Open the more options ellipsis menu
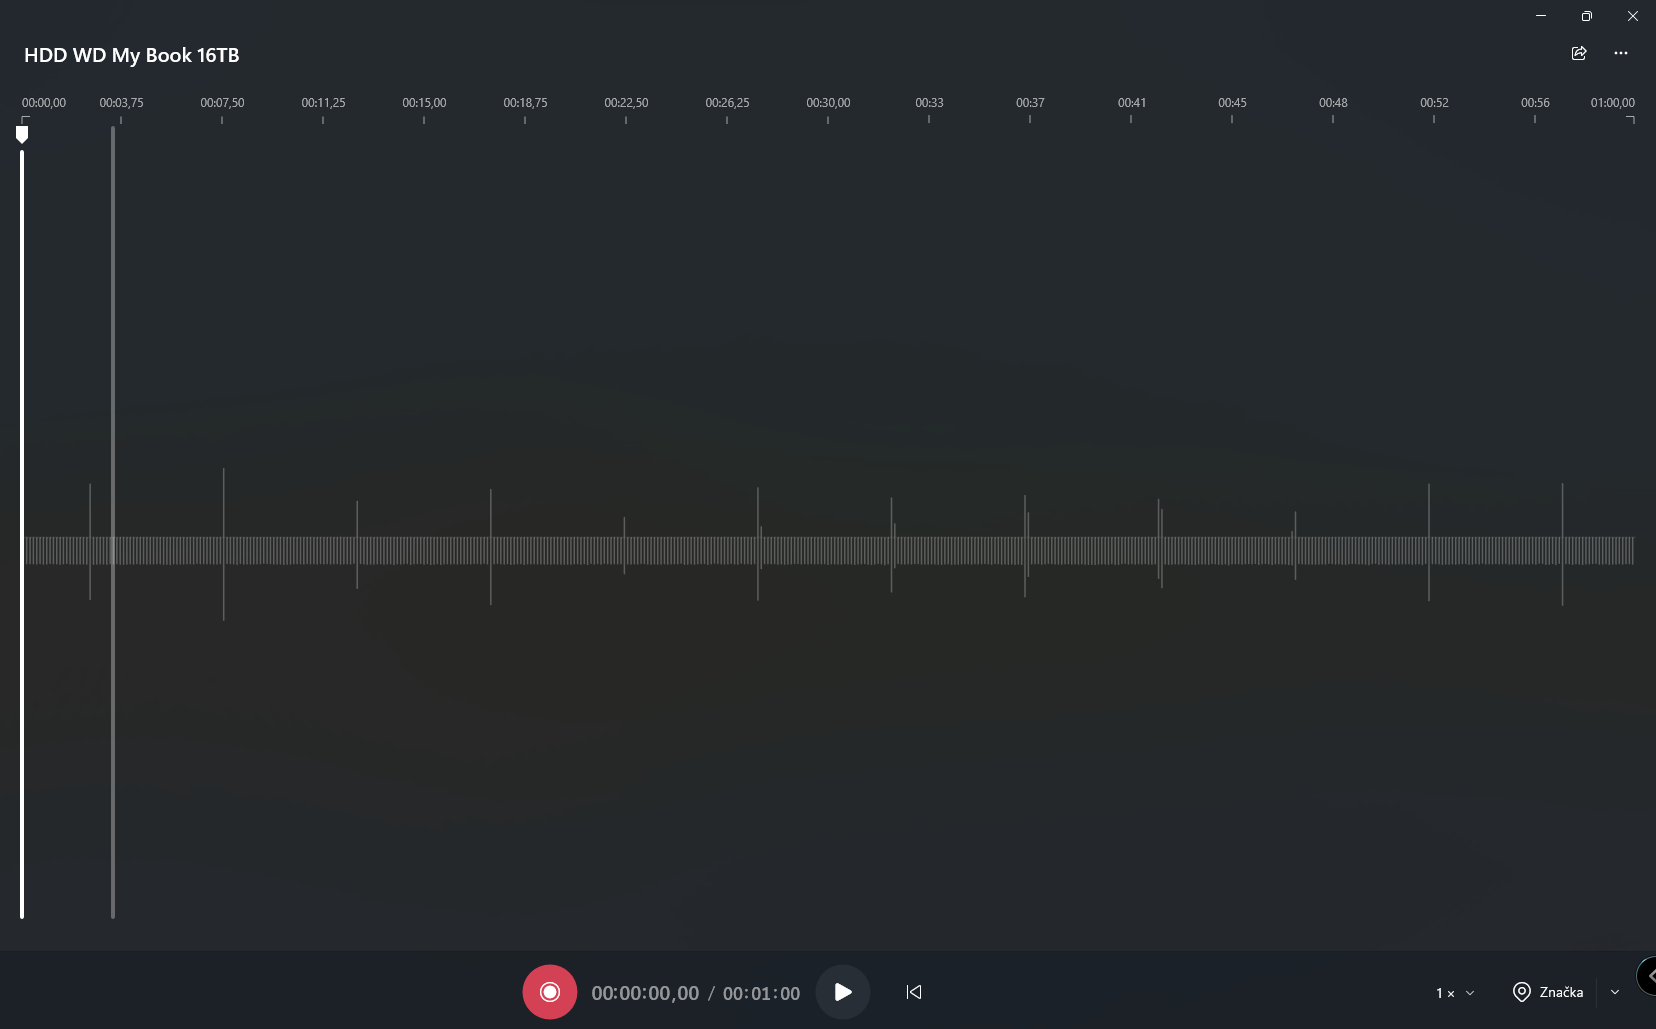 pyautogui.click(x=1621, y=53)
